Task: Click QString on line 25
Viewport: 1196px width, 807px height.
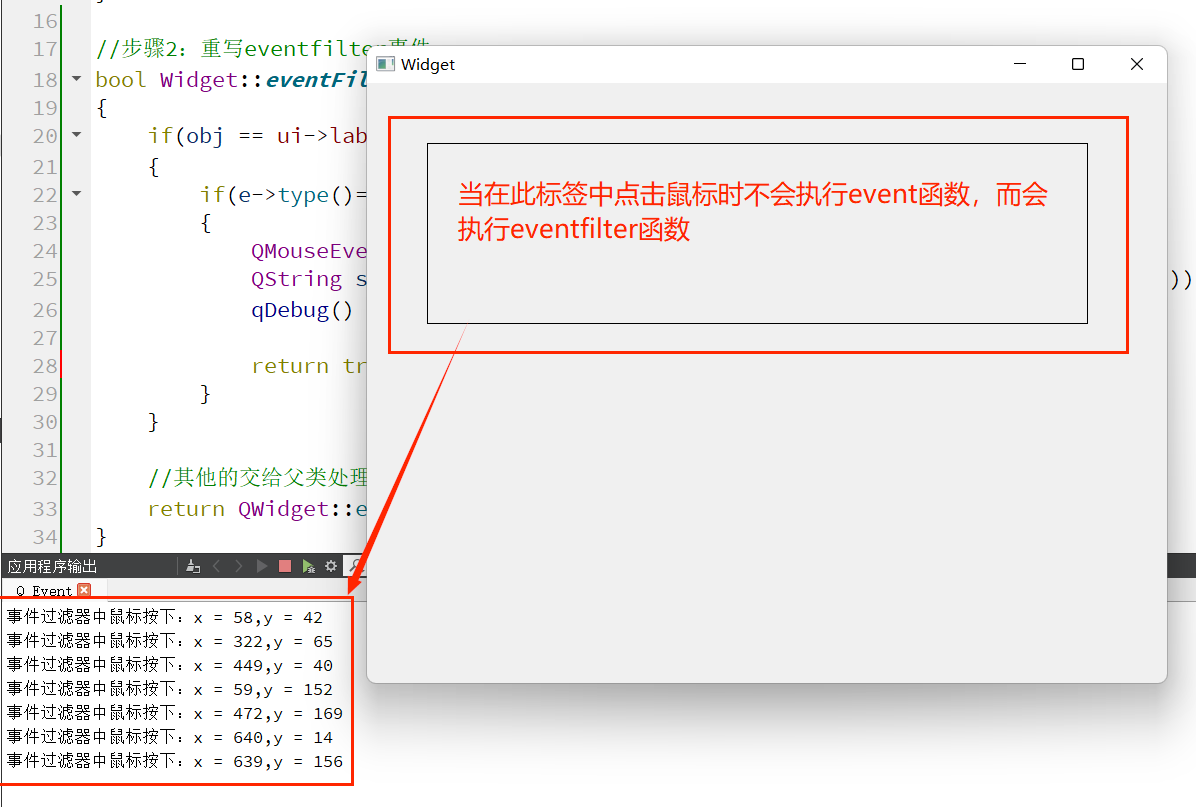Action: pyautogui.click(x=297, y=279)
